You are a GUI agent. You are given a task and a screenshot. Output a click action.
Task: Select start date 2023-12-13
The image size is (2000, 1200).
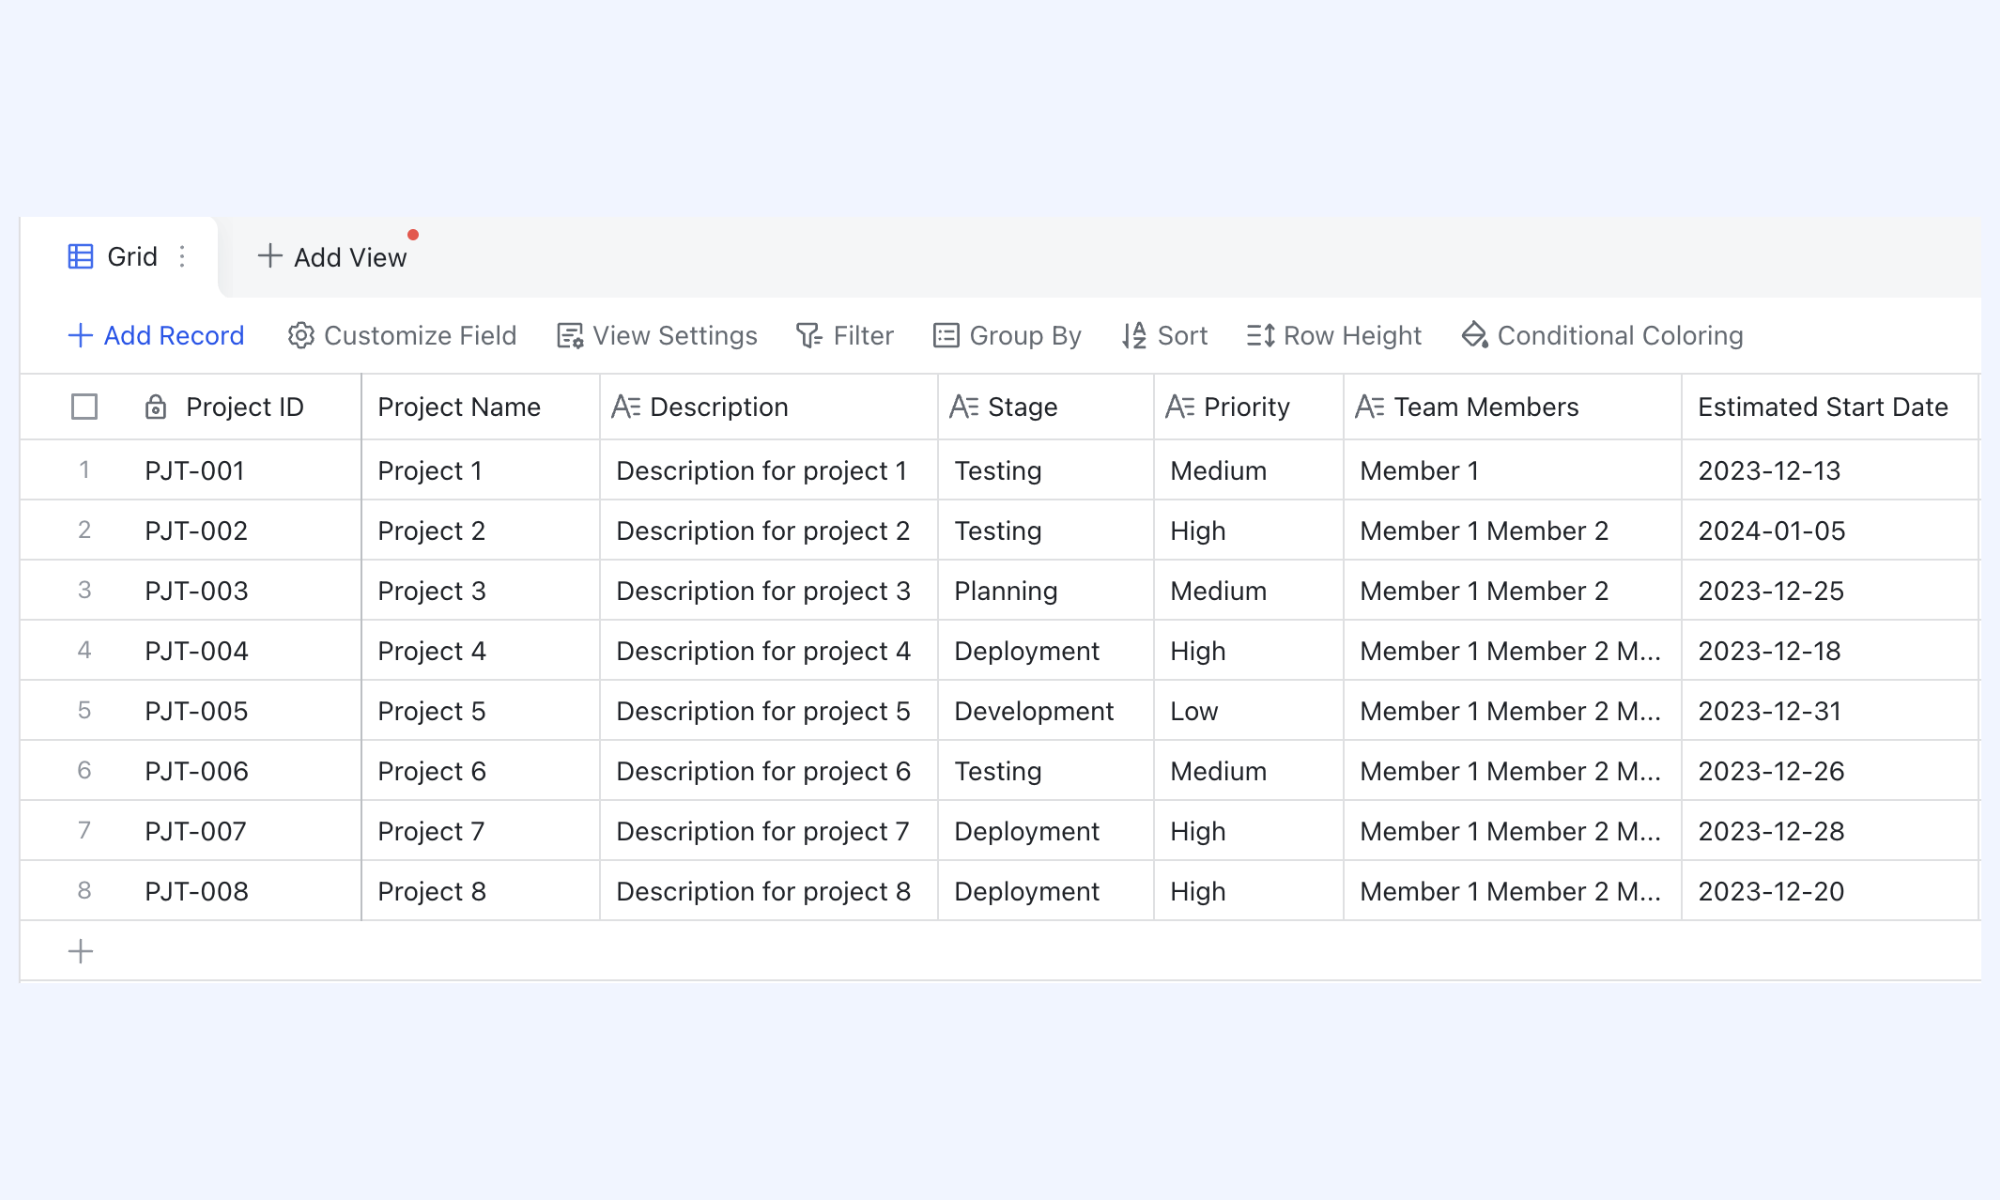pyautogui.click(x=1830, y=470)
